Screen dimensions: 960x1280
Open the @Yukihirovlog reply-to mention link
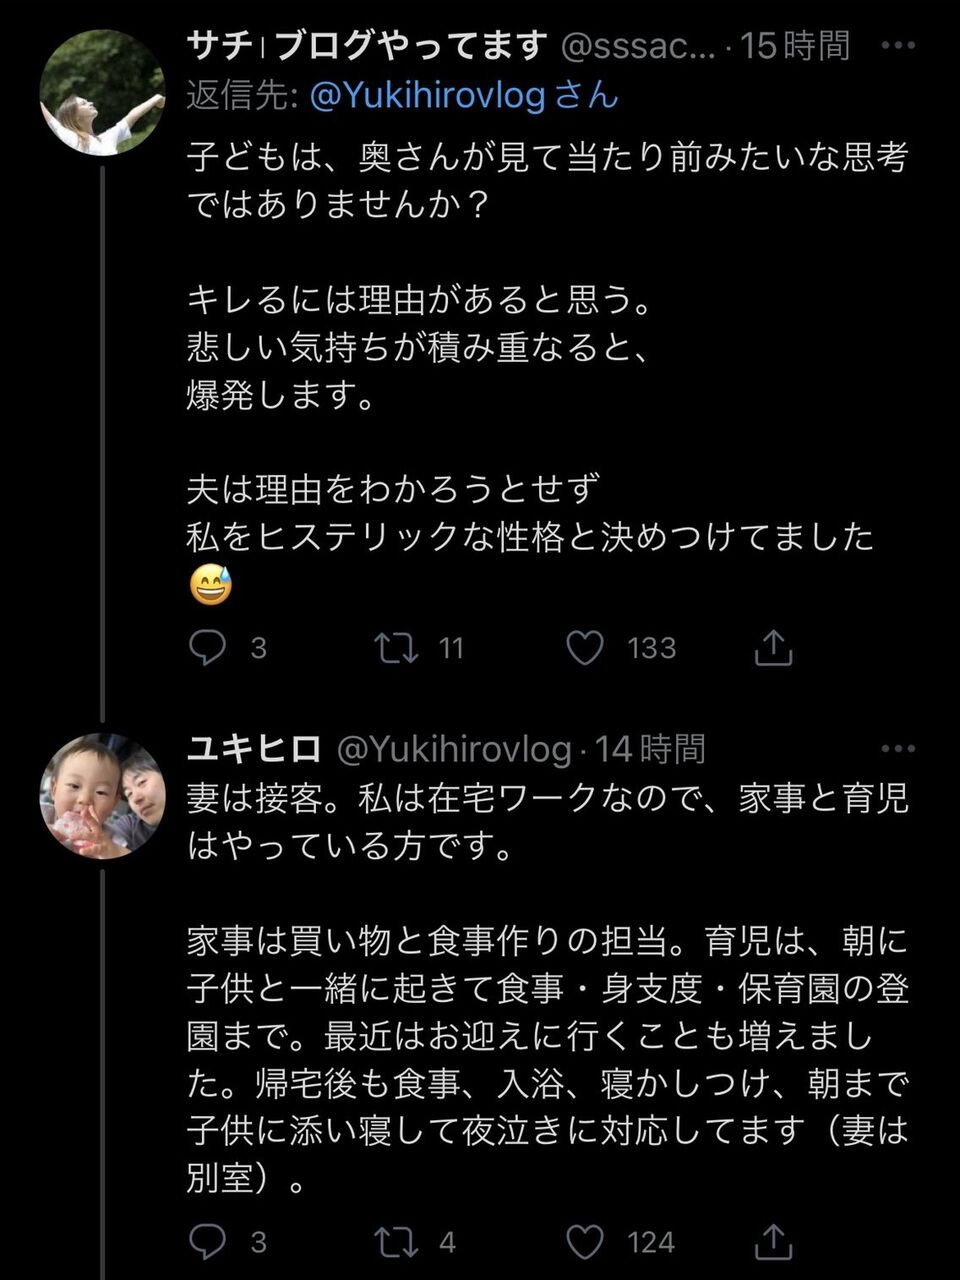coord(428,95)
